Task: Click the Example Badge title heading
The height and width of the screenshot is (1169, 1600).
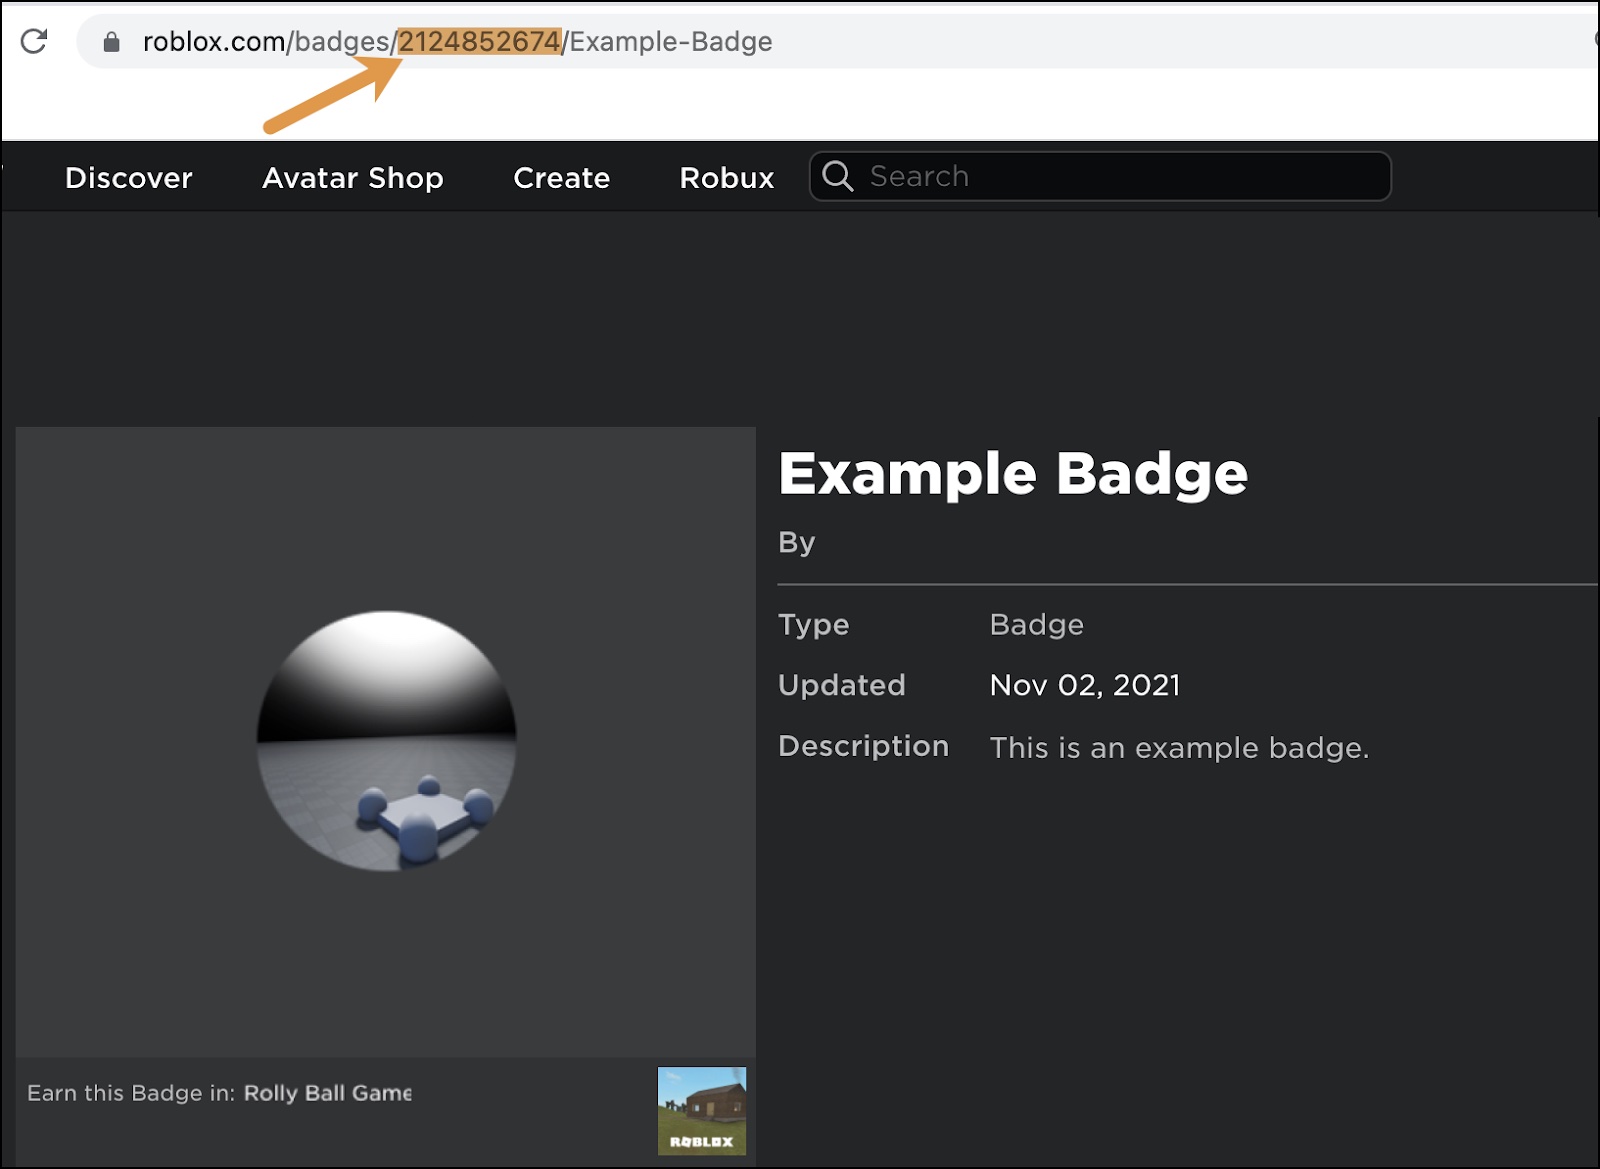Action: click(x=1012, y=473)
